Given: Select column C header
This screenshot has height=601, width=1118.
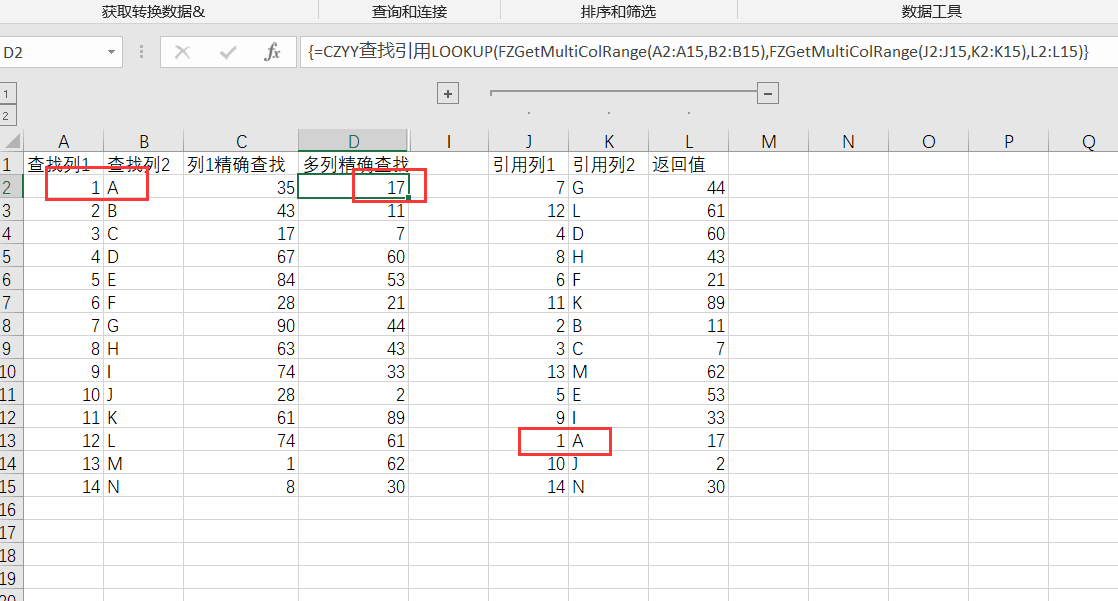Looking at the screenshot, I should point(241,141).
